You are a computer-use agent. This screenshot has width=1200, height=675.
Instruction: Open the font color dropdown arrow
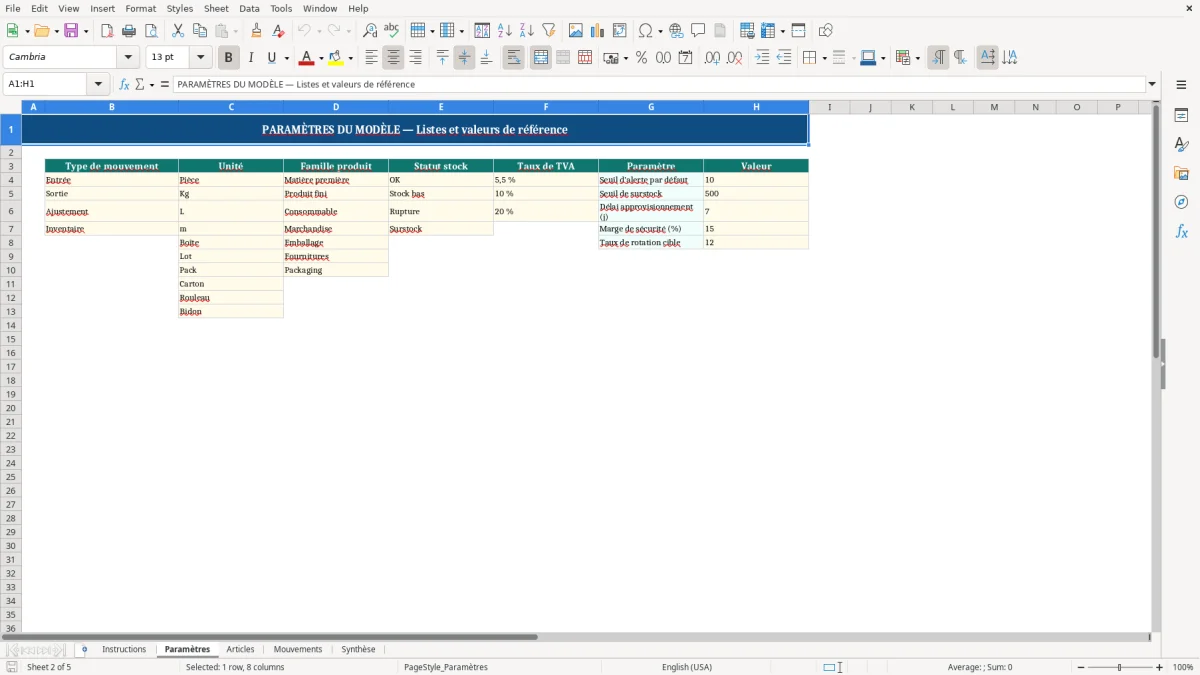pos(321,58)
